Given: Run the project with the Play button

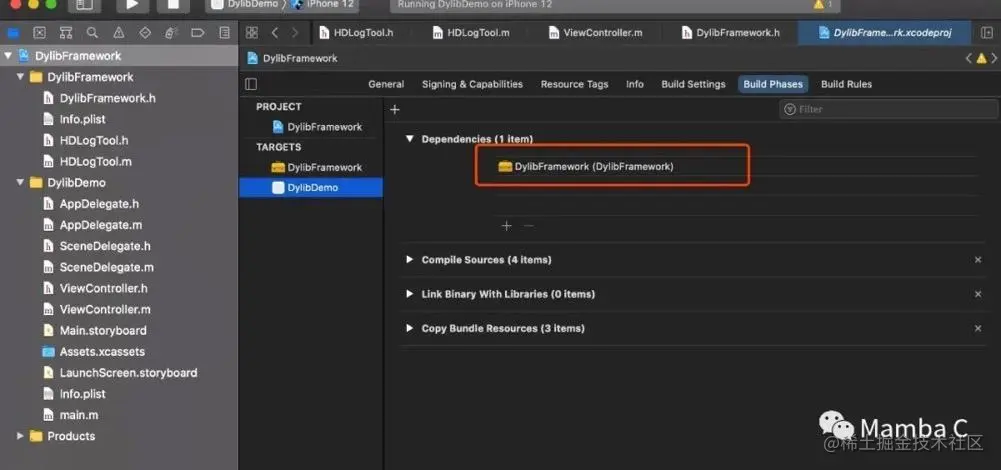Looking at the screenshot, I should pos(132,5).
